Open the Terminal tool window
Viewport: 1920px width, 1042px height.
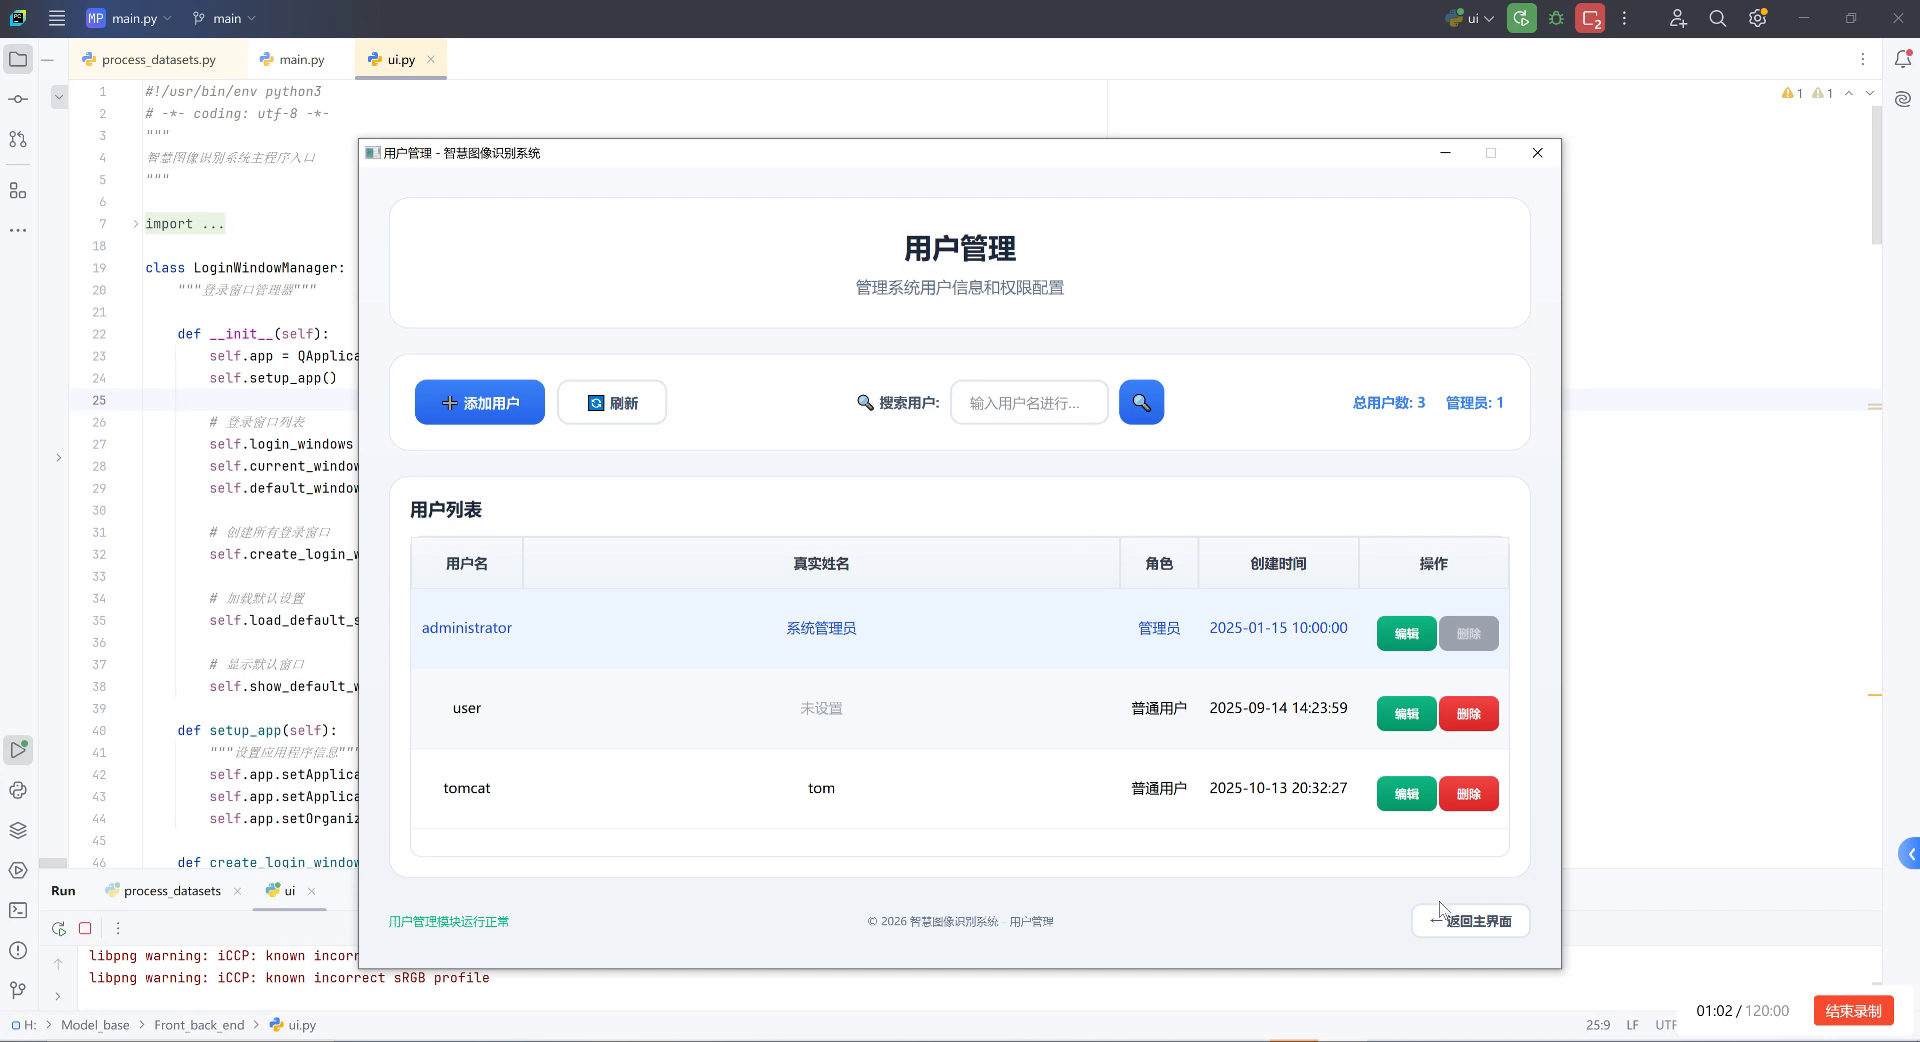(18, 910)
